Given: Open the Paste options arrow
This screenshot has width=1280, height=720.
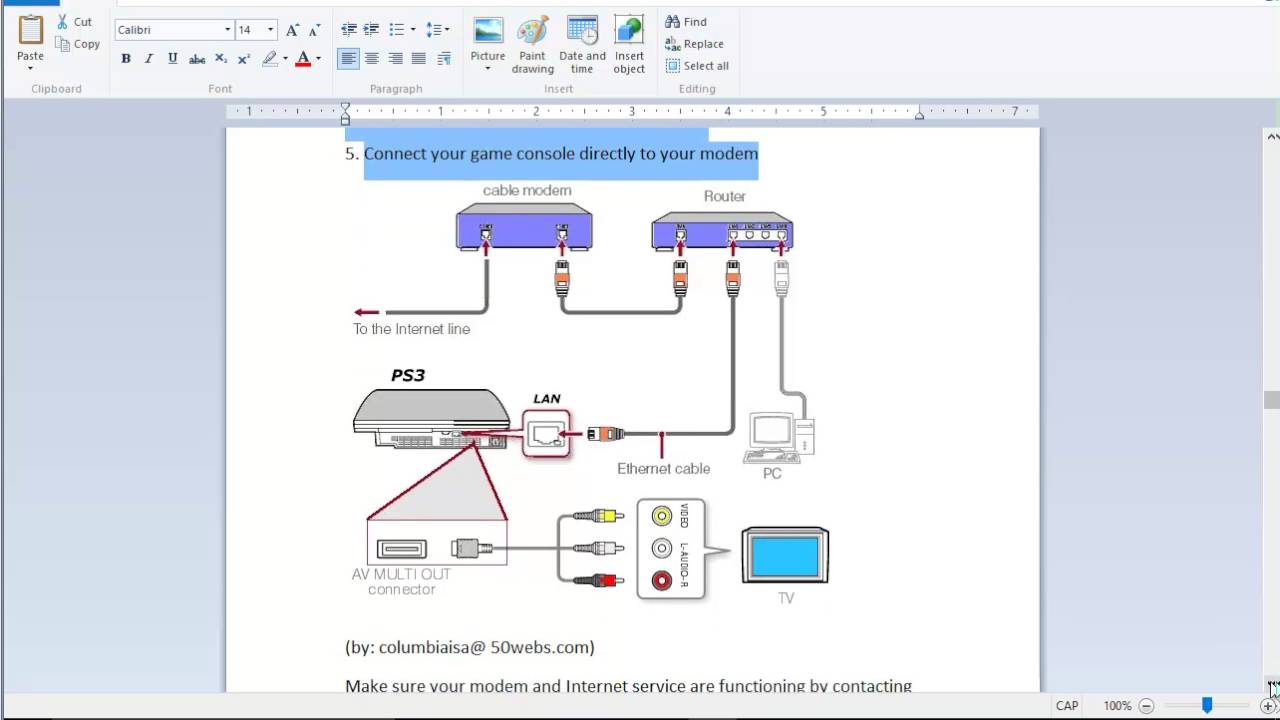Looking at the screenshot, I should 31,68.
